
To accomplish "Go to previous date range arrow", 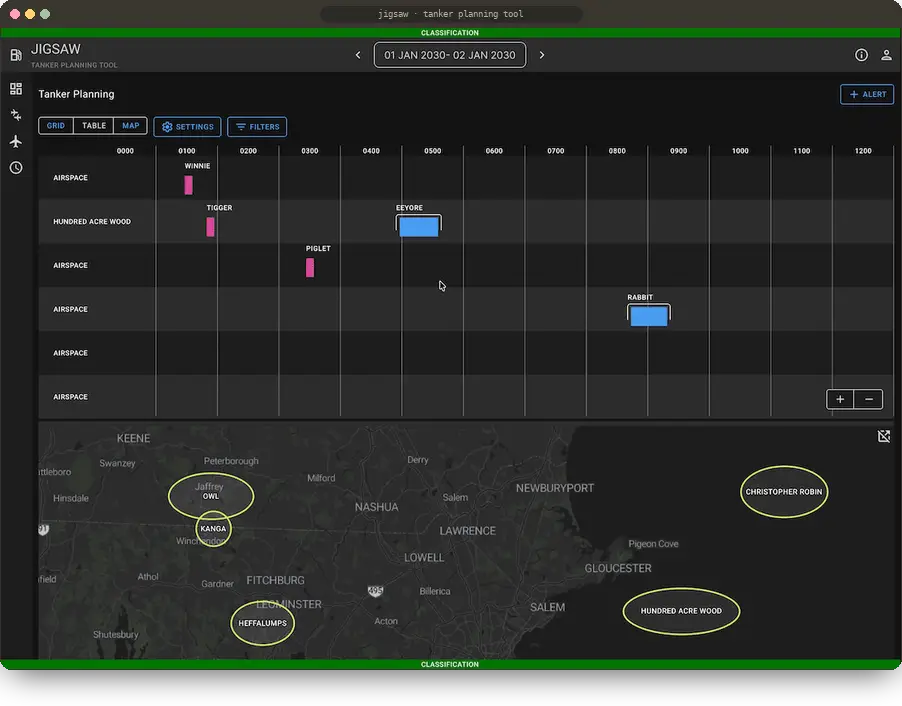I will coord(358,55).
